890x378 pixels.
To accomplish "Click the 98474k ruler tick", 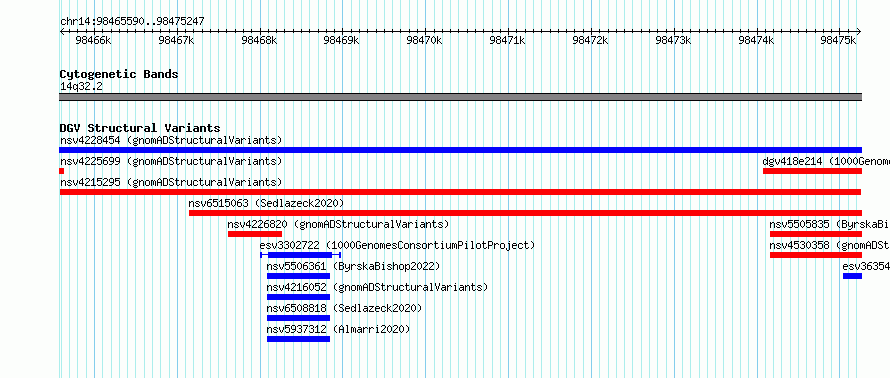I will 757,40.
